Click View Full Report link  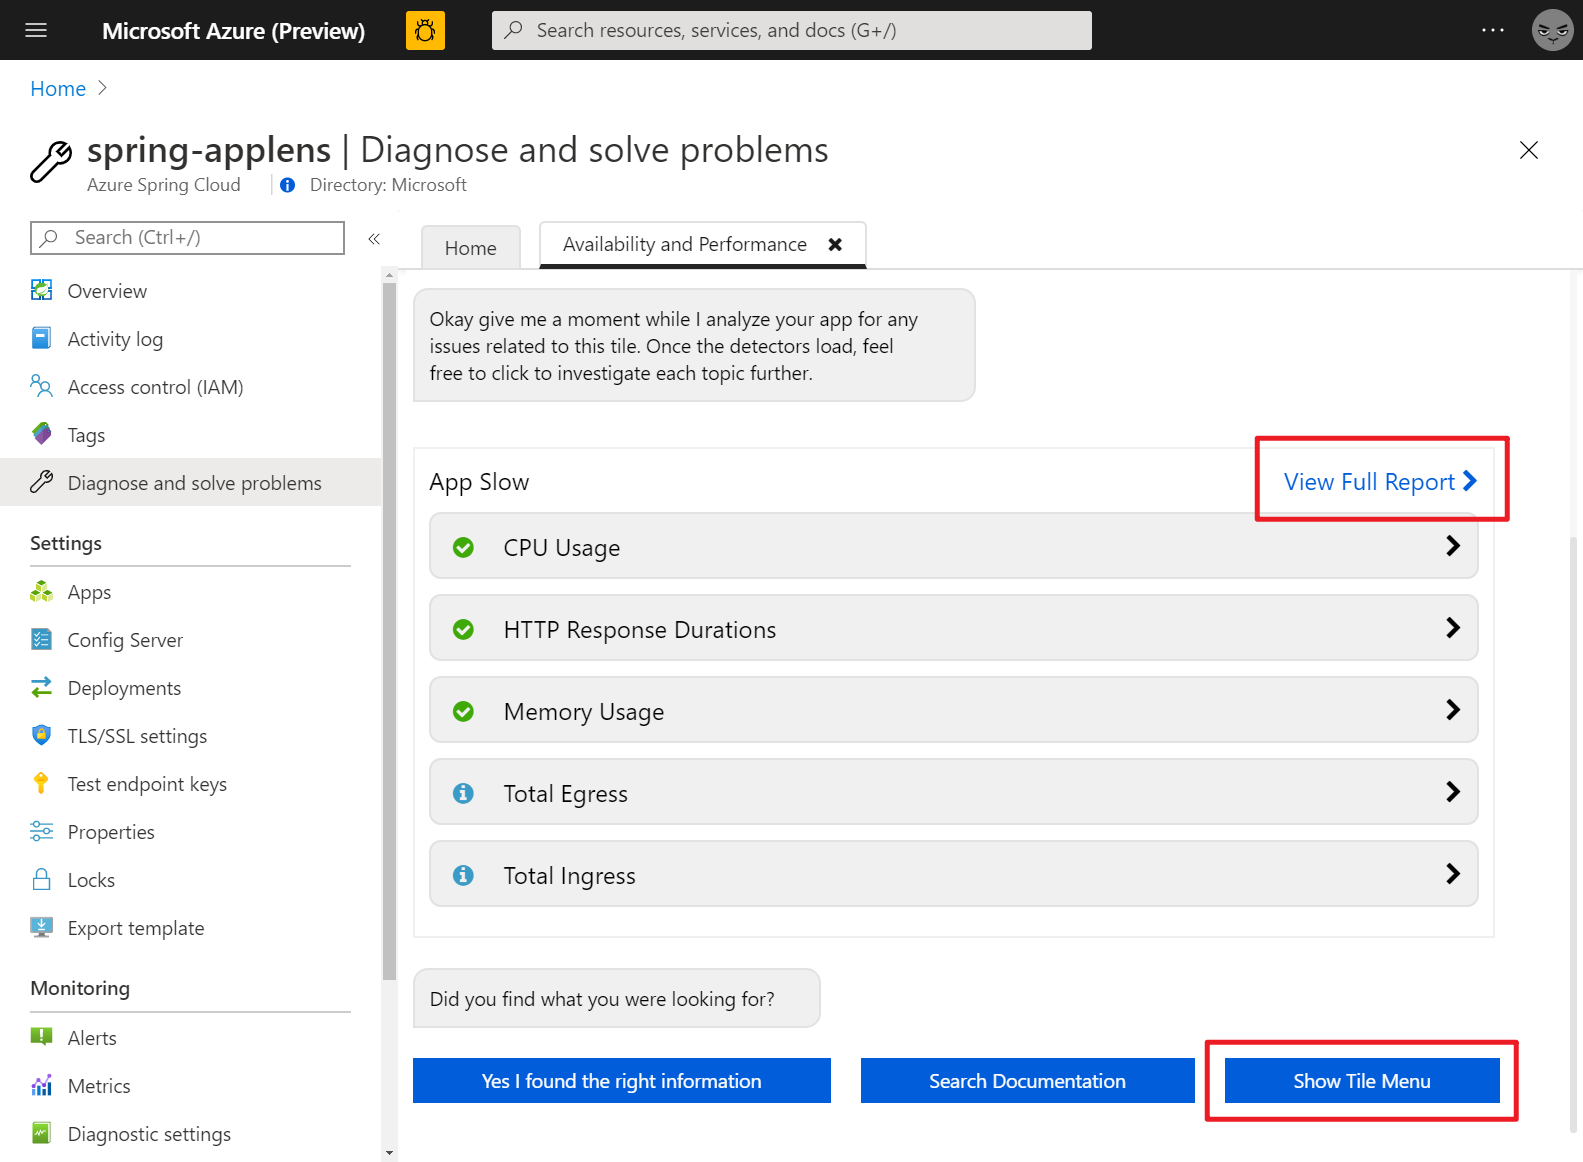coord(1380,481)
